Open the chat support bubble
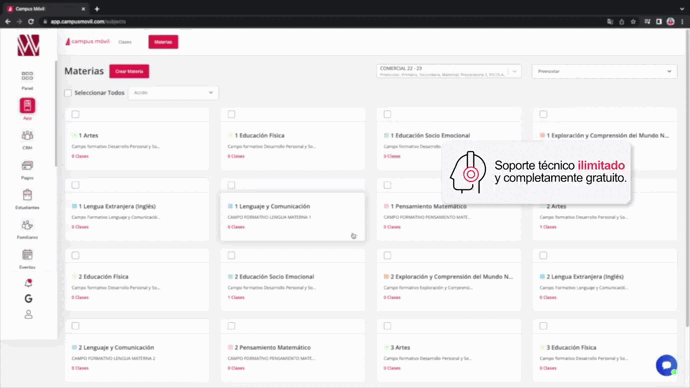 coord(666,365)
